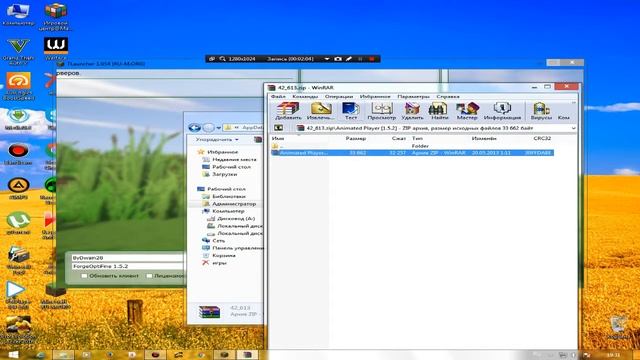Open the ForgeOptiFine 1.5.2 version dropdown
The image size is (640, 360).
127,266
